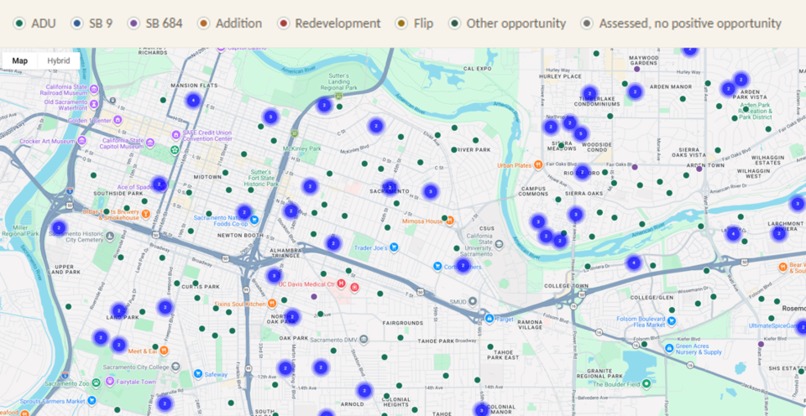Toggle the Flip legend filter
The height and width of the screenshot is (416, 806).
pyautogui.click(x=415, y=24)
